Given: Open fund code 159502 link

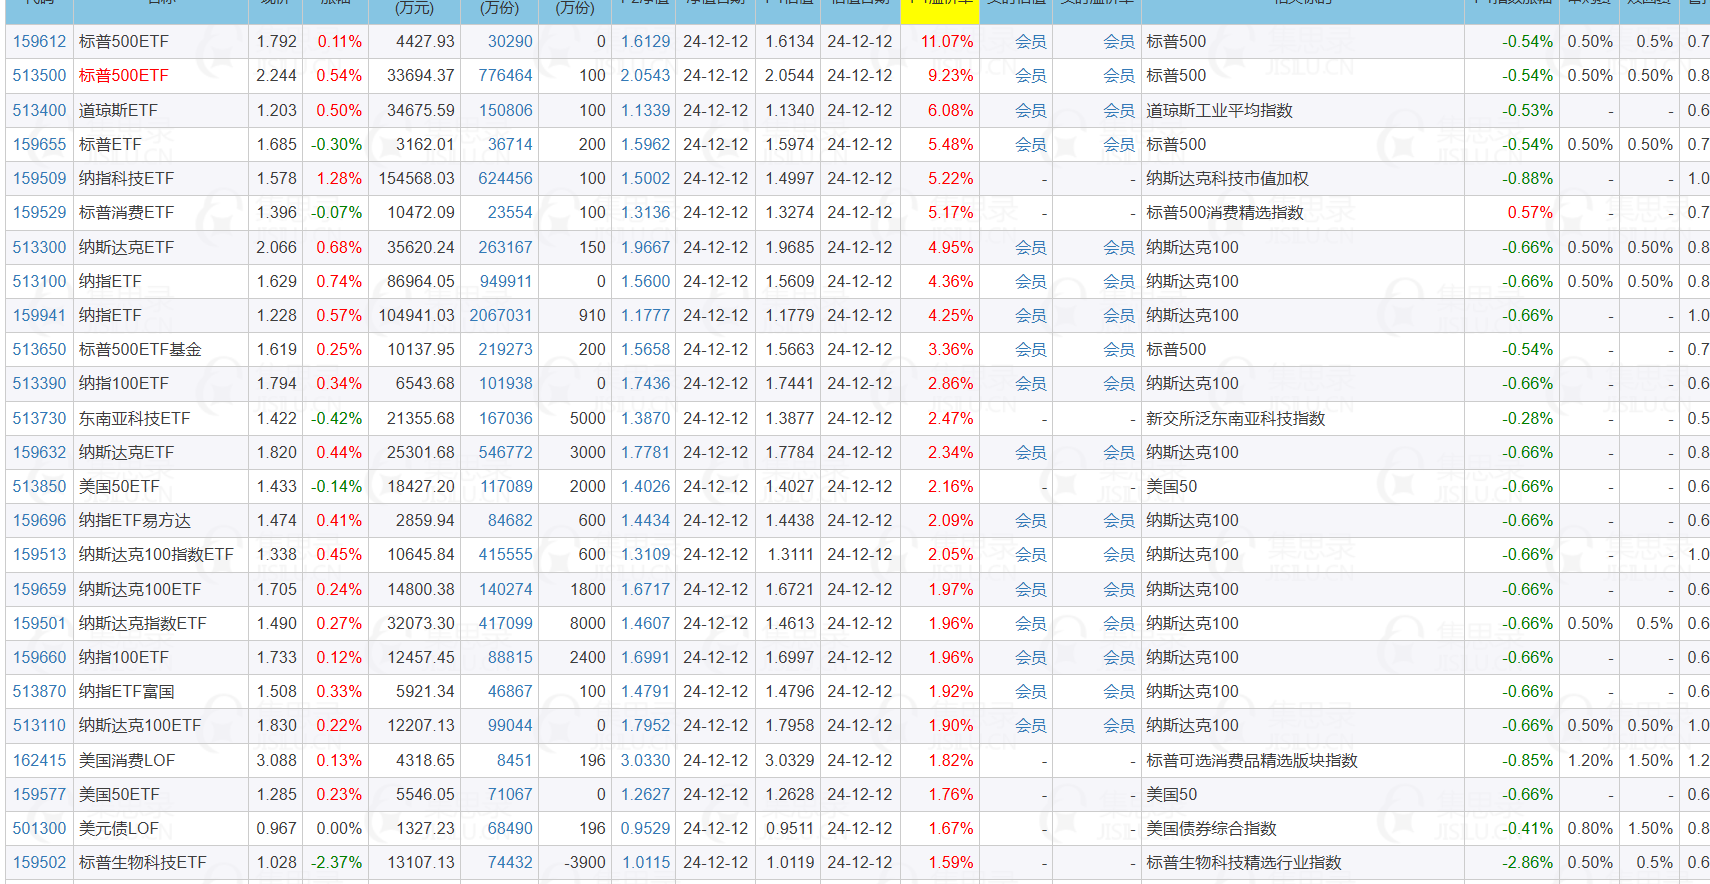Looking at the screenshot, I should [x=39, y=862].
